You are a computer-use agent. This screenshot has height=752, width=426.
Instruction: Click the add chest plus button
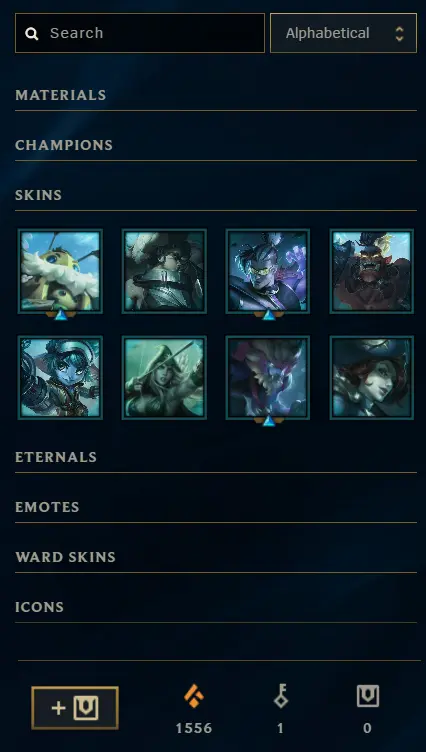[75, 708]
